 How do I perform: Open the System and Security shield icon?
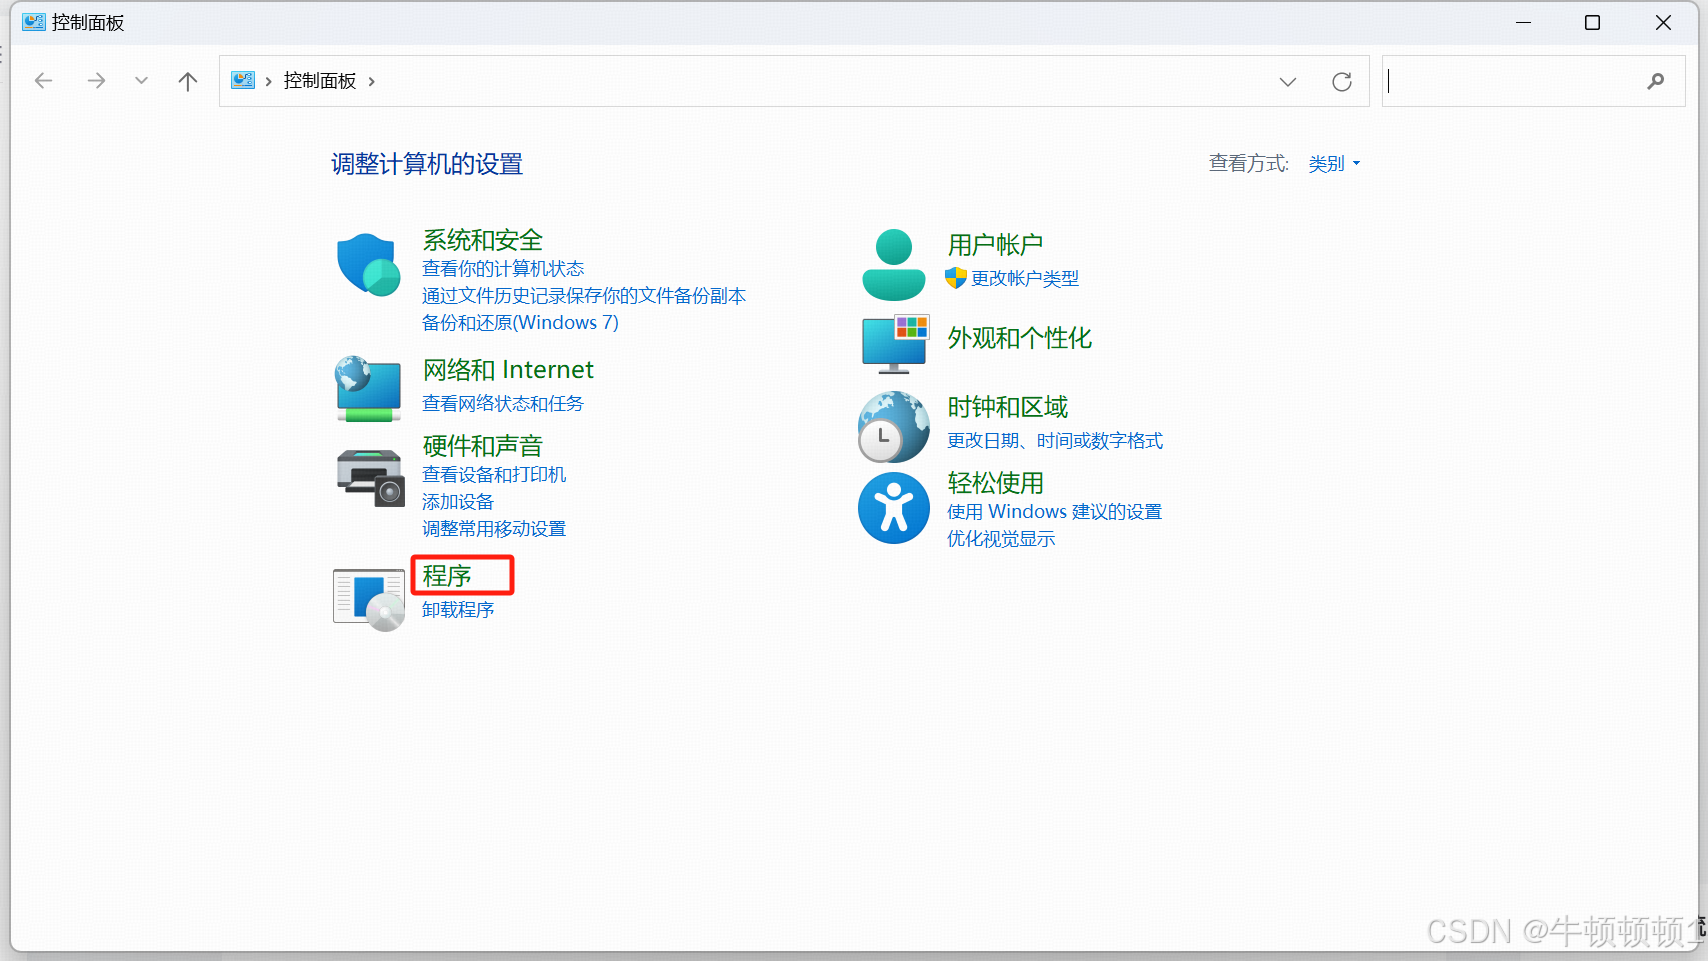(x=368, y=265)
